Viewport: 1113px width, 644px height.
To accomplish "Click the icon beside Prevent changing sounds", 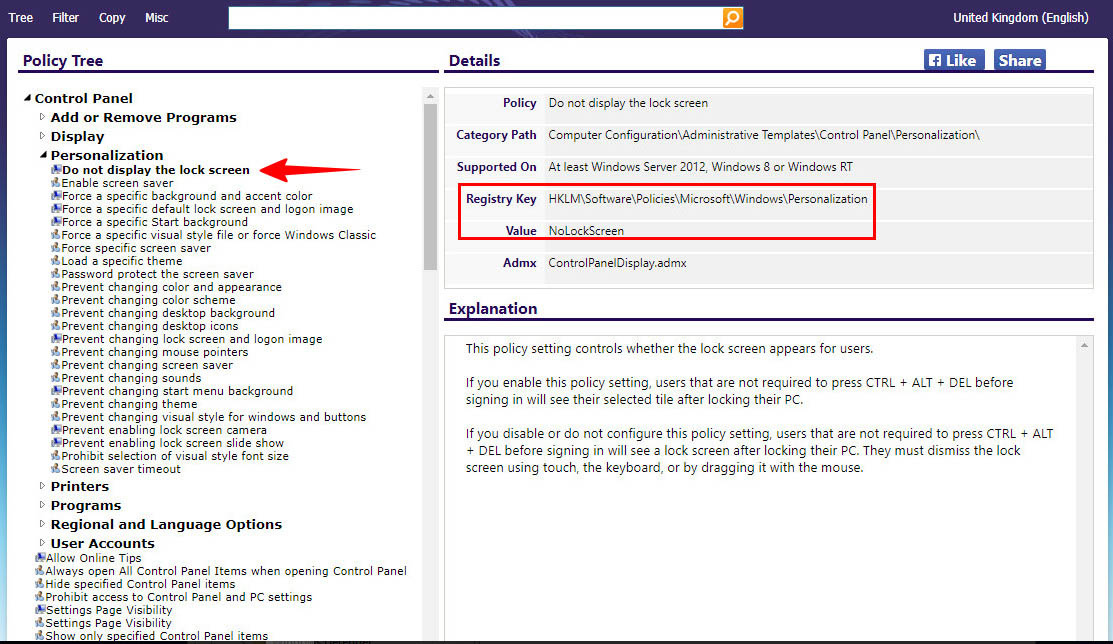I will tap(56, 378).
